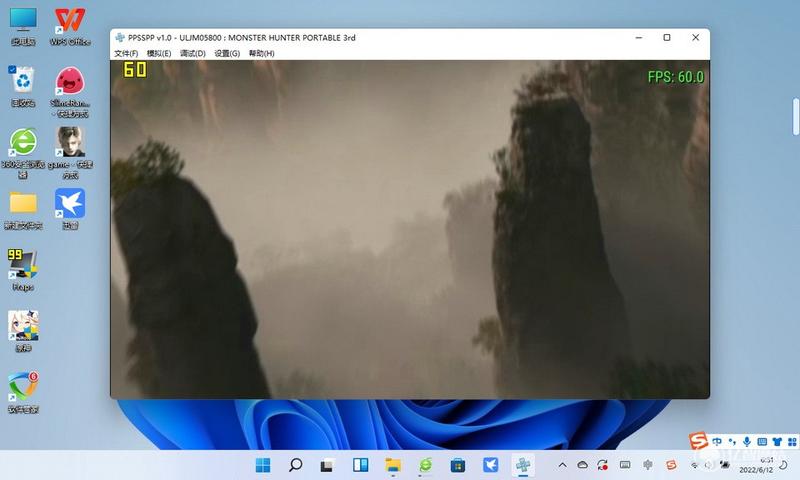
Task: Click the sync tray icon with red dot
Action: (x=603, y=465)
